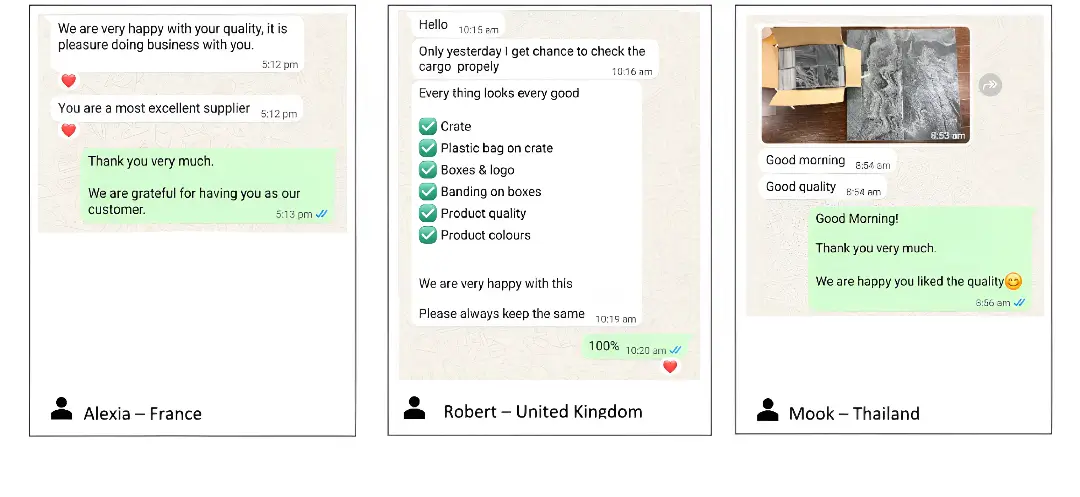Click the checkmark beside Product quality
This screenshot has width=1080, height=497.
(x=428, y=213)
